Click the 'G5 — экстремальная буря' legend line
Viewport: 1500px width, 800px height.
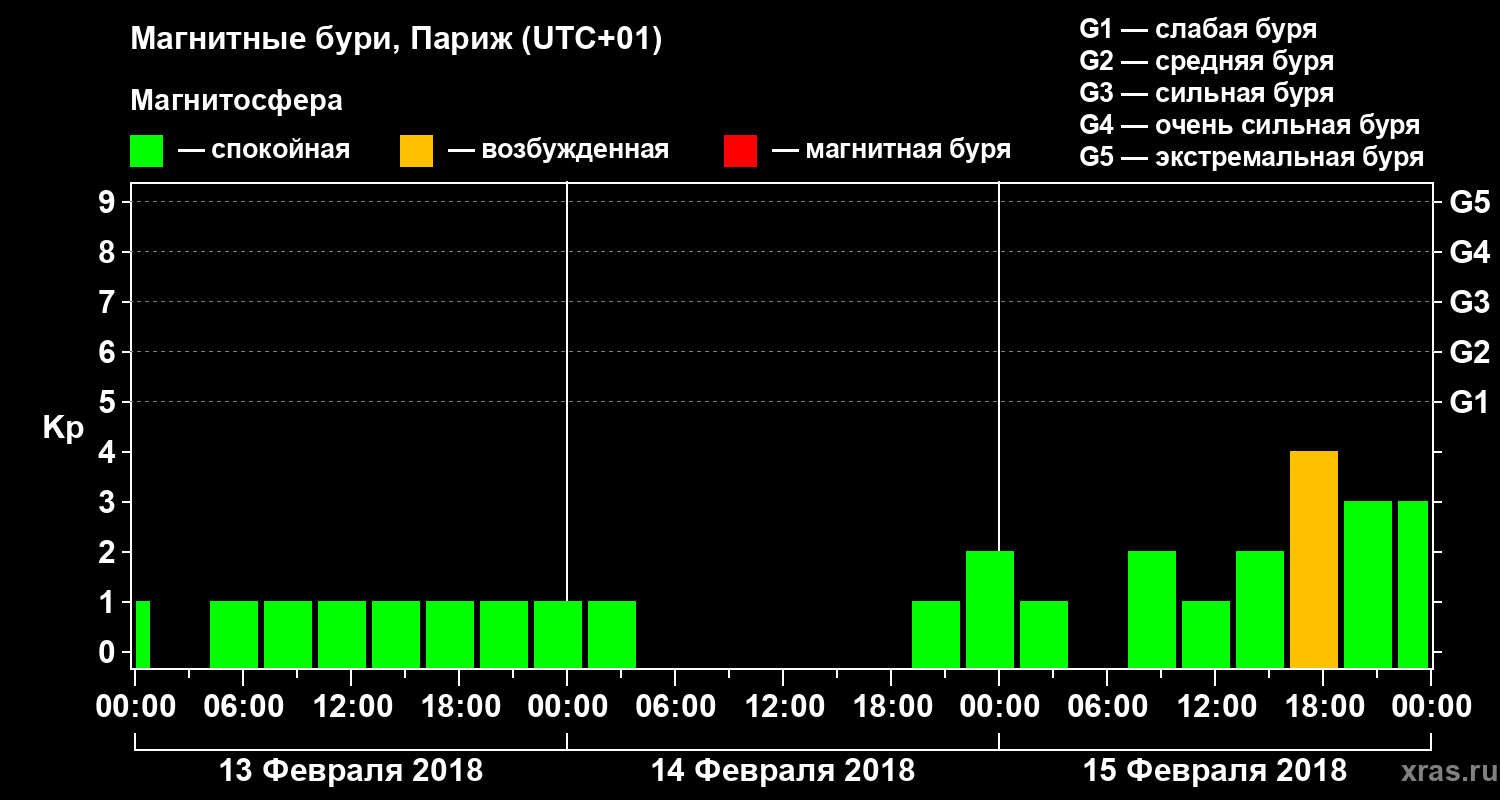point(1252,157)
